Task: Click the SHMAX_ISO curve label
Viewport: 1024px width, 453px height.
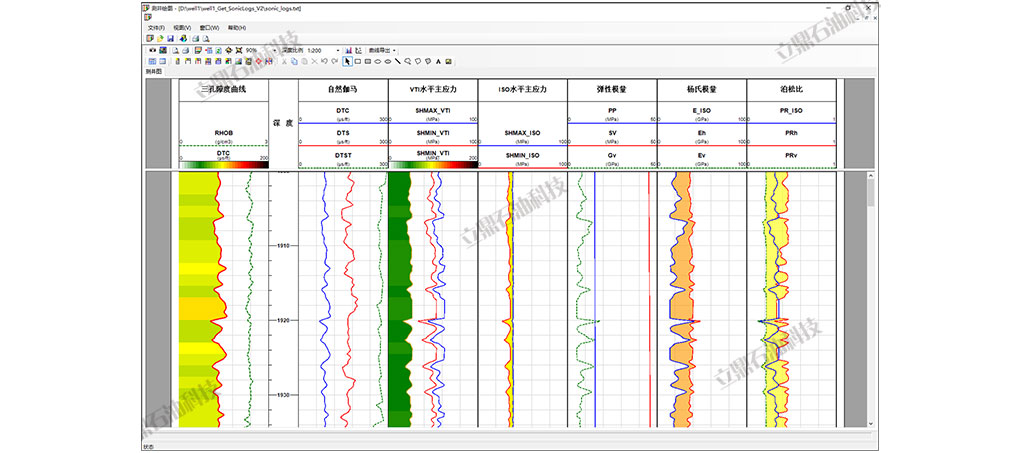Action: pos(522,133)
